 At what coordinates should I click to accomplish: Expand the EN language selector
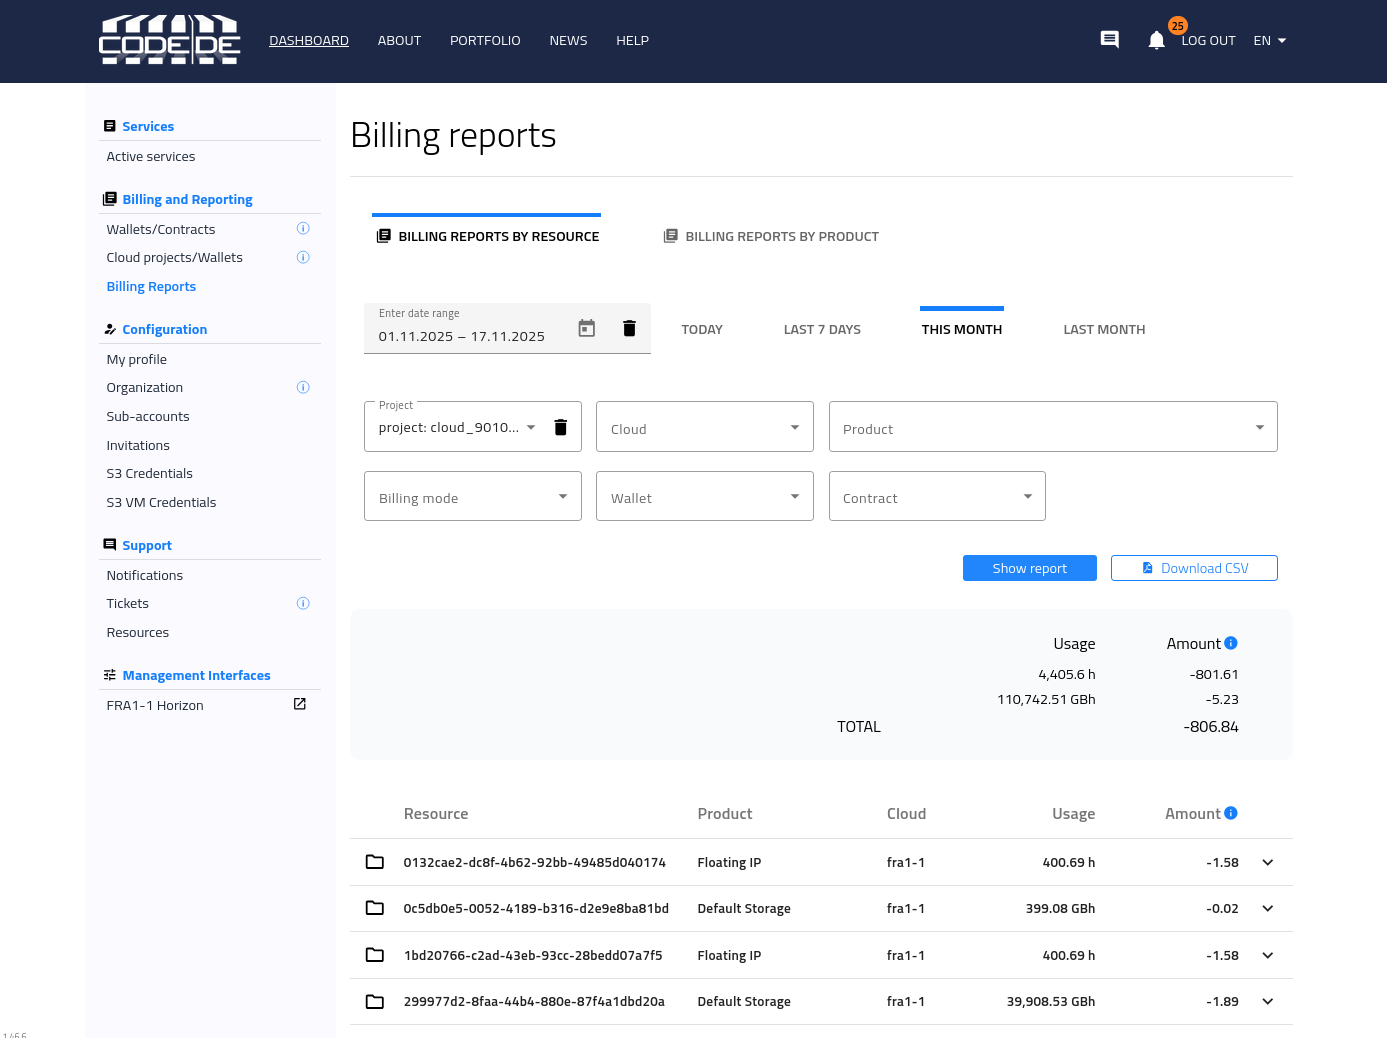tap(1269, 41)
